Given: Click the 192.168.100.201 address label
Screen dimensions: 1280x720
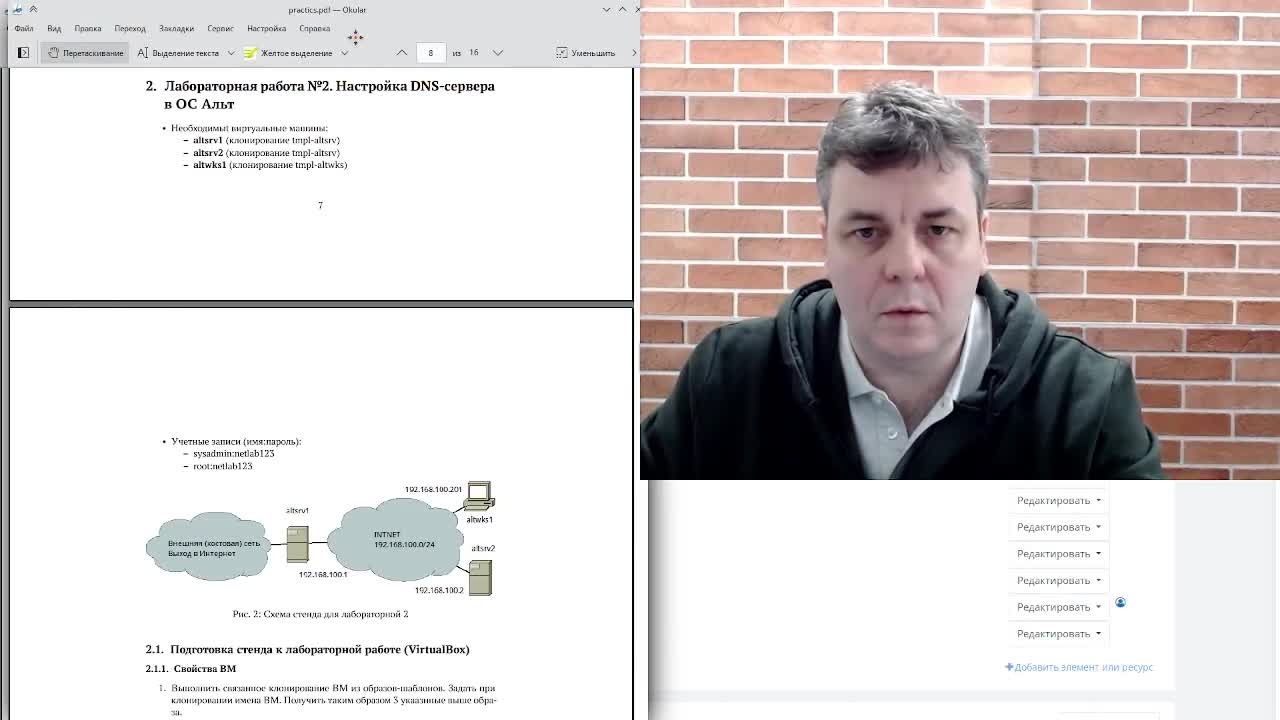Looking at the screenshot, I should [433, 489].
